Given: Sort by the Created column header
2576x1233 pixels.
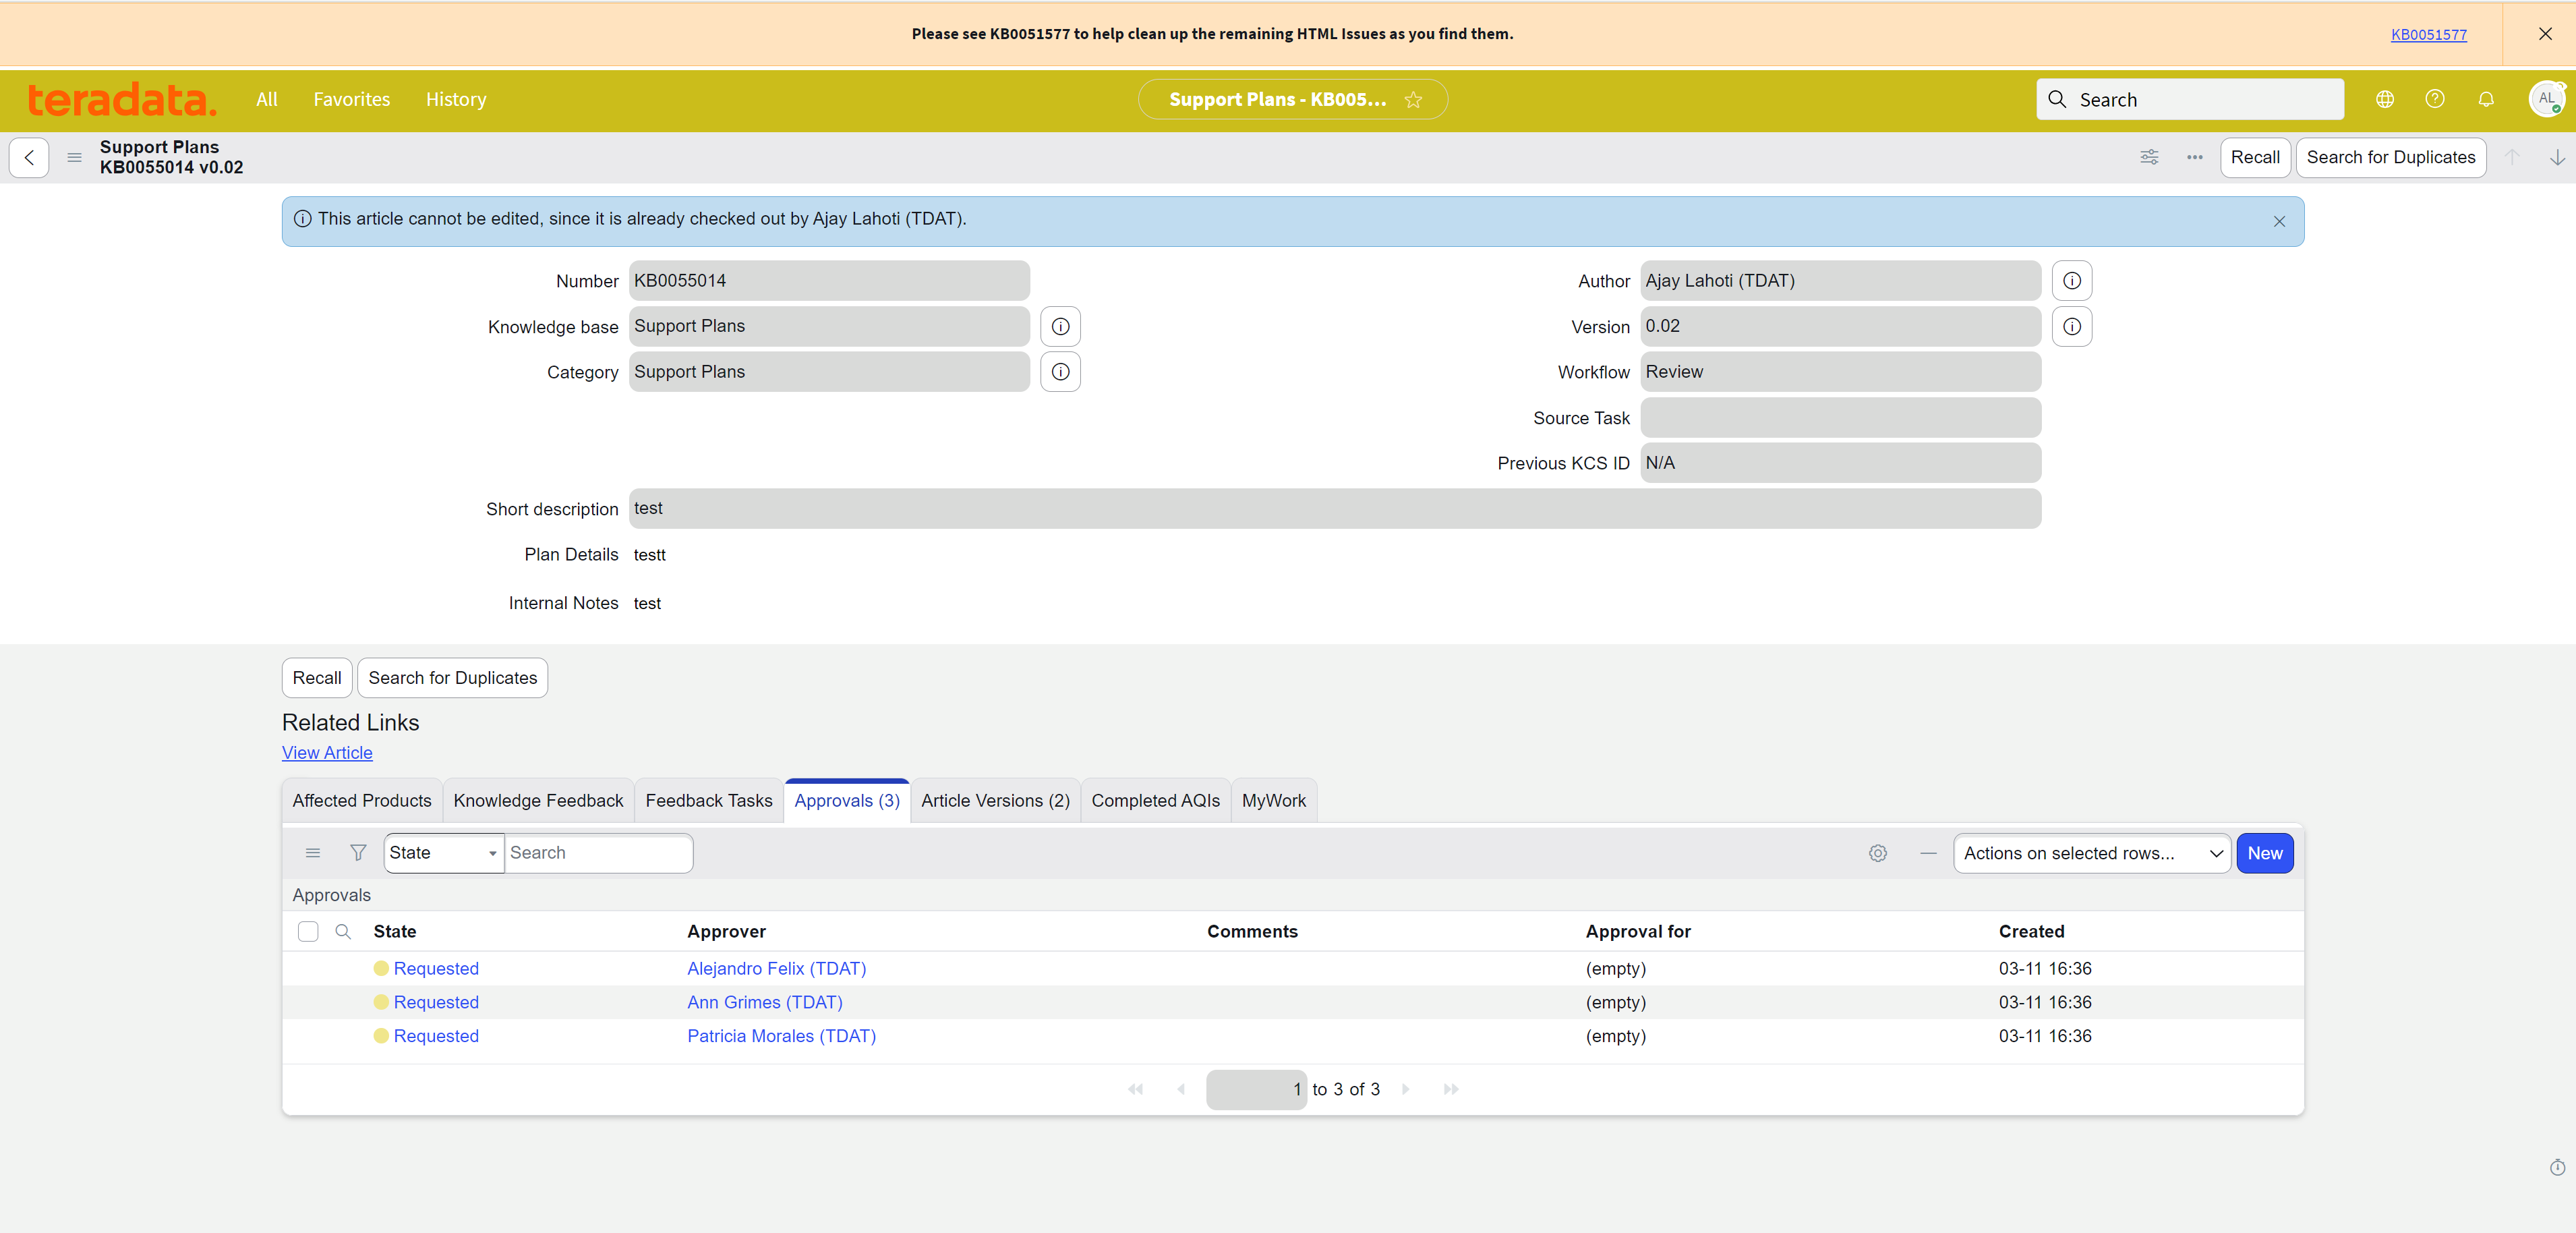Looking at the screenshot, I should point(2031,931).
